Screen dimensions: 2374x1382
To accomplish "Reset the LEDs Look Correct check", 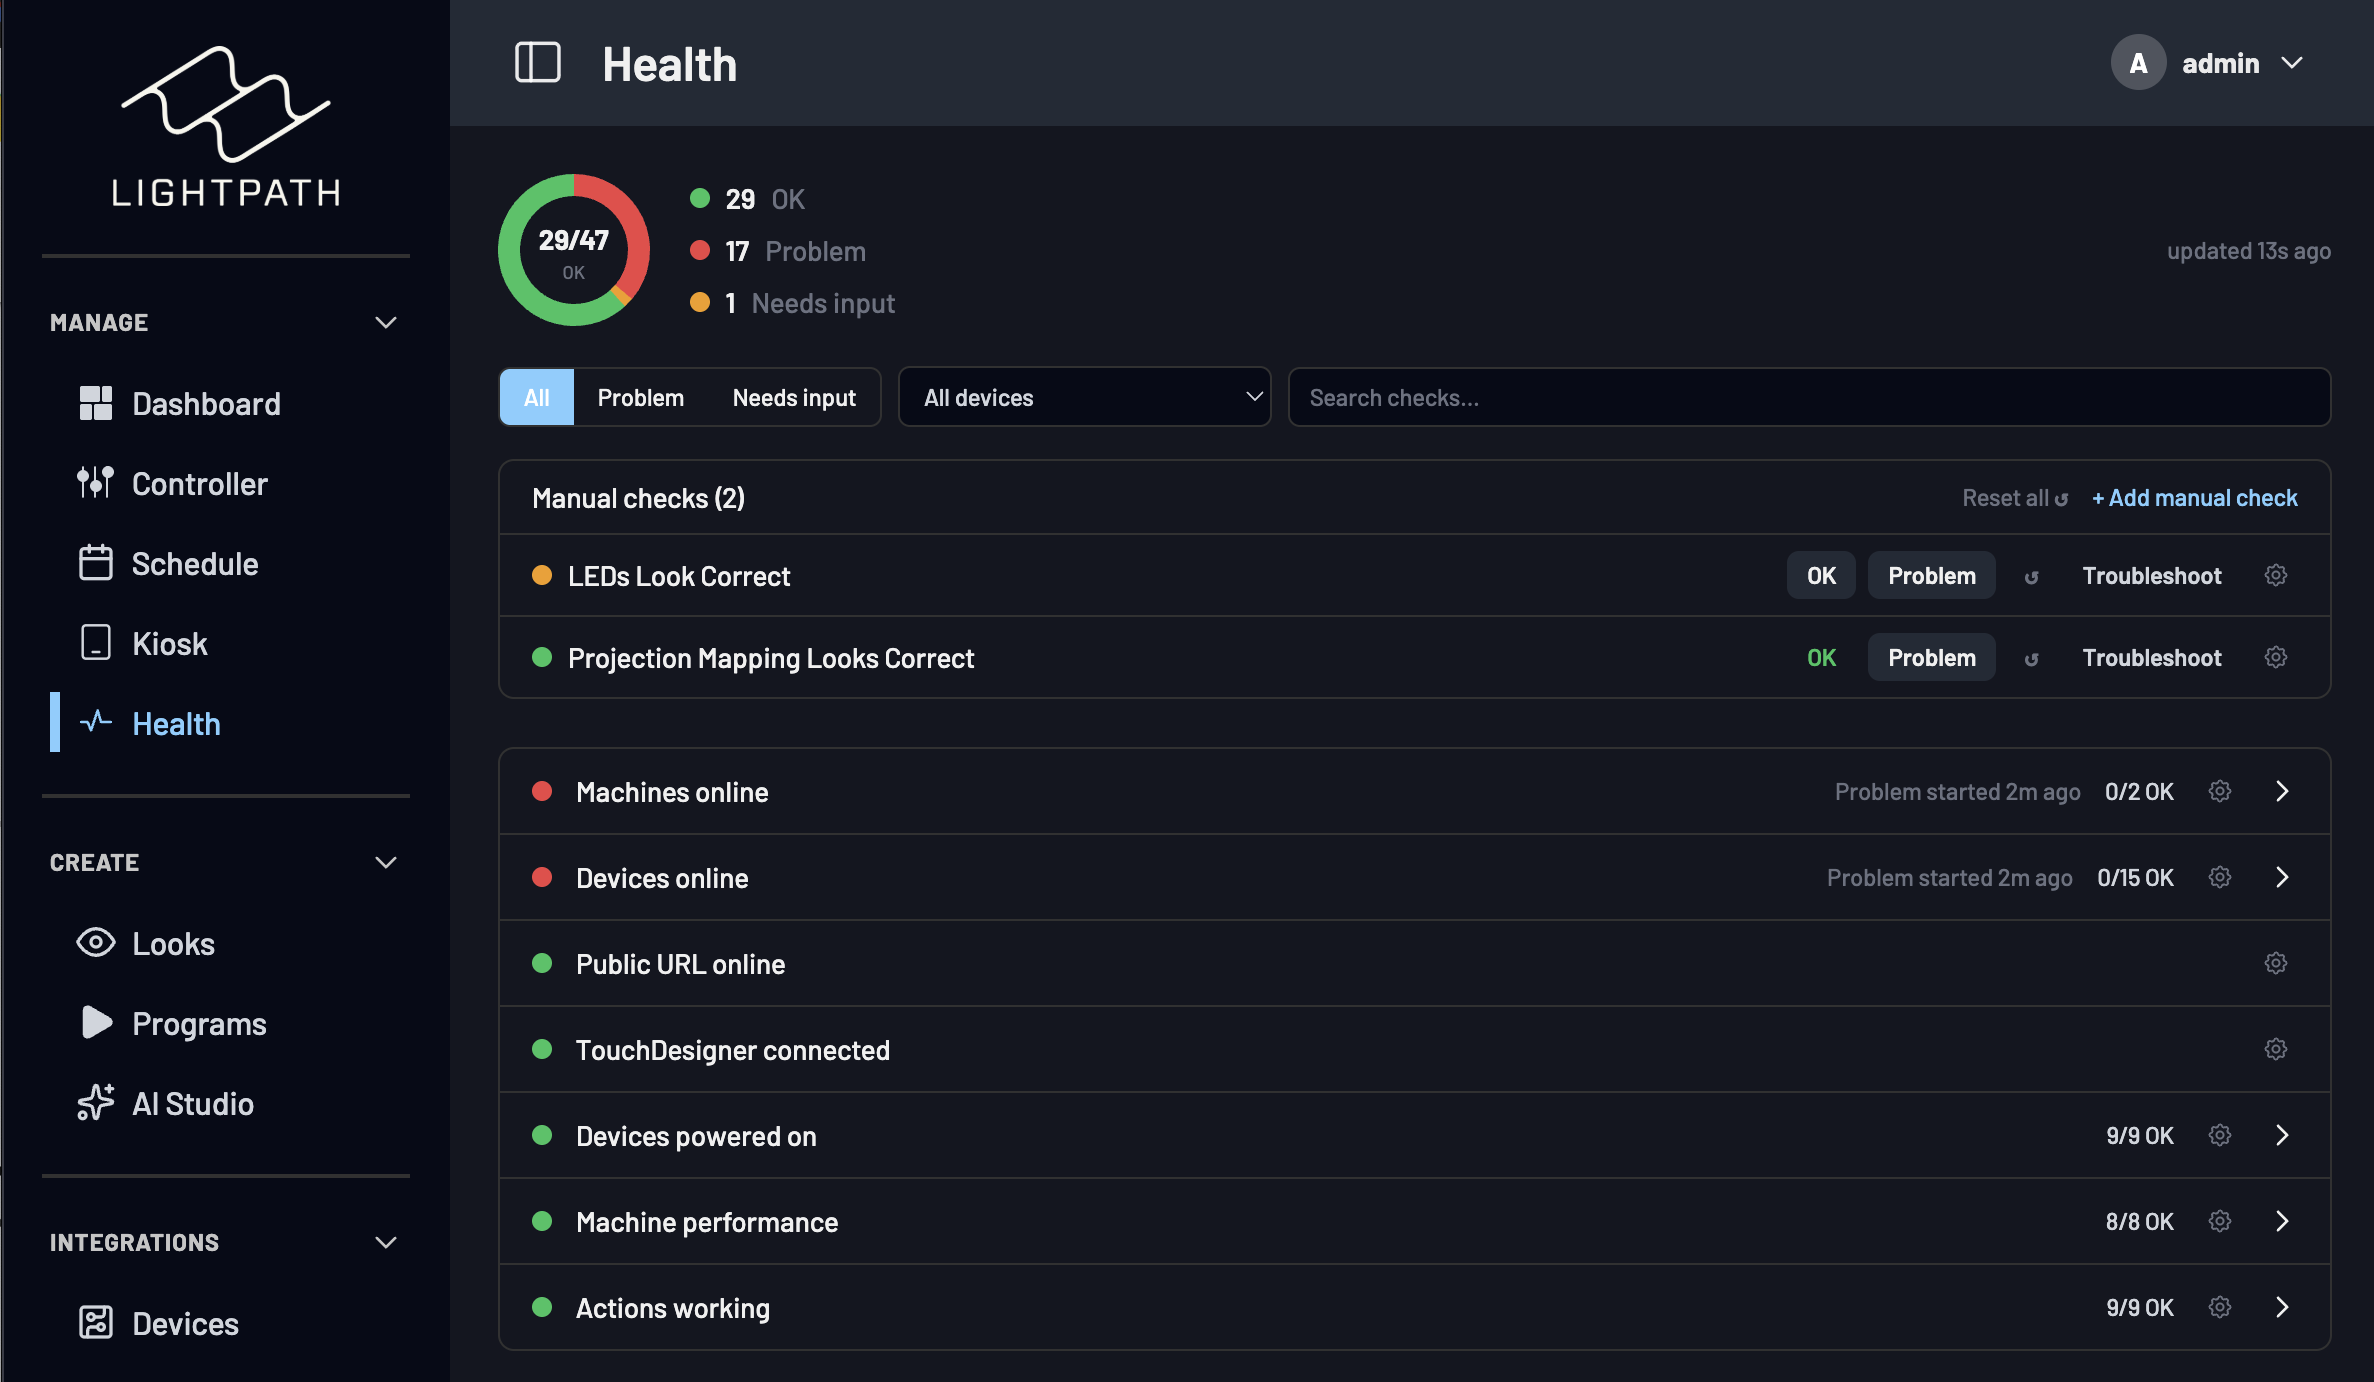I will tap(2031, 577).
